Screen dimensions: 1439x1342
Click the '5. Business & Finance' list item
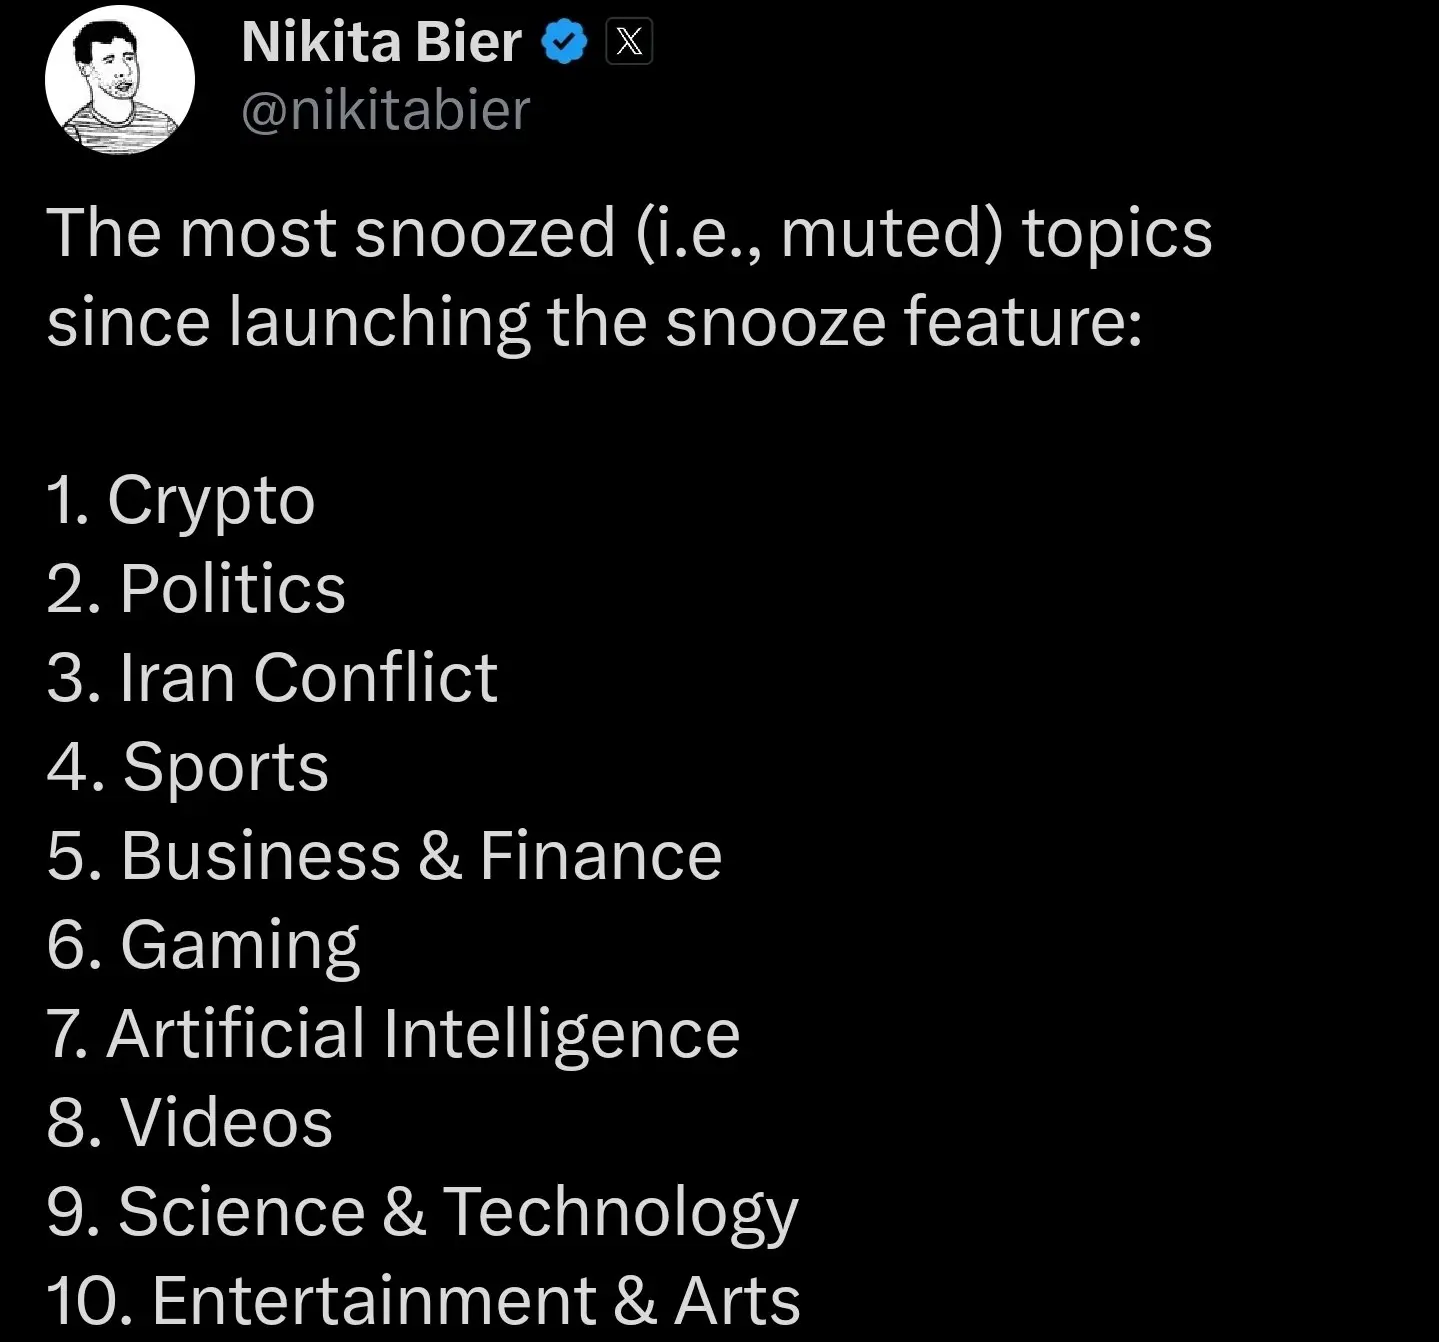tap(384, 856)
